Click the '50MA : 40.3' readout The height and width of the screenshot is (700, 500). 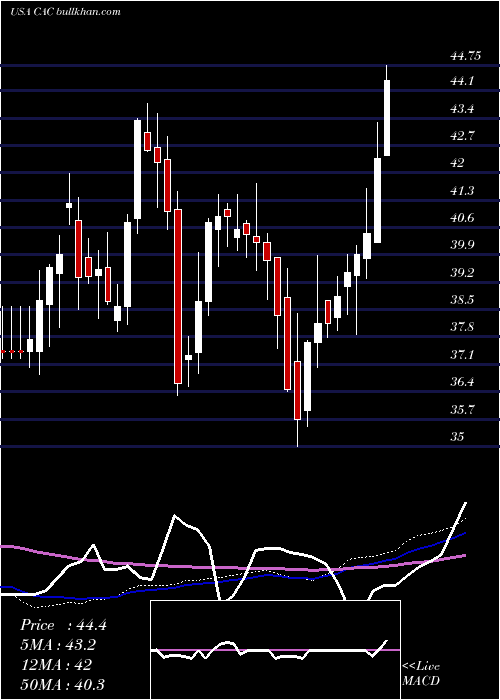click(x=62, y=684)
